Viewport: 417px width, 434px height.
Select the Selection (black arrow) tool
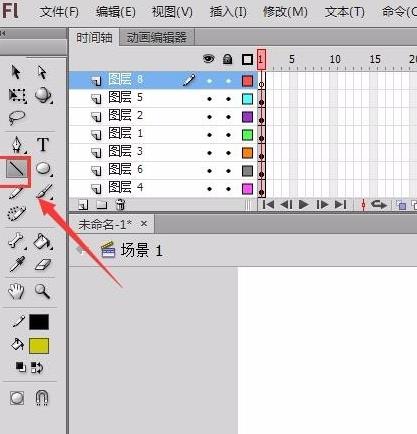pos(16,72)
